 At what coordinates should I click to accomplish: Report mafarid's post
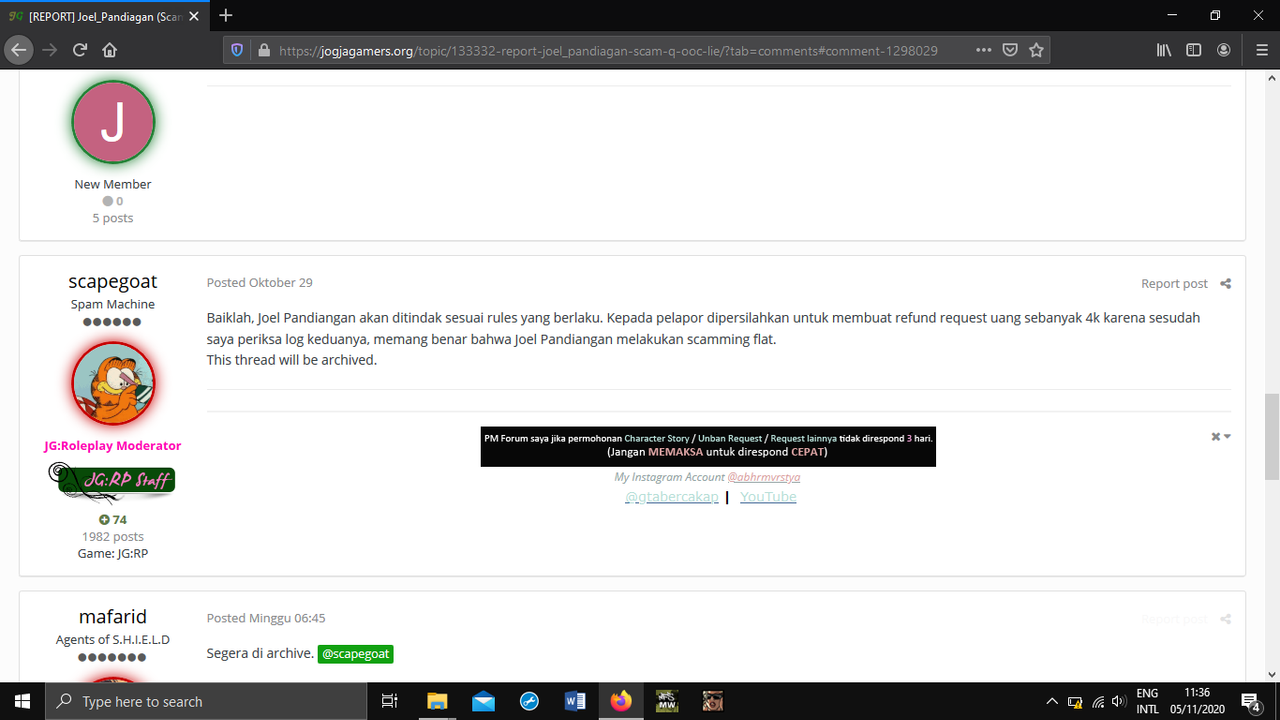[1174, 620]
